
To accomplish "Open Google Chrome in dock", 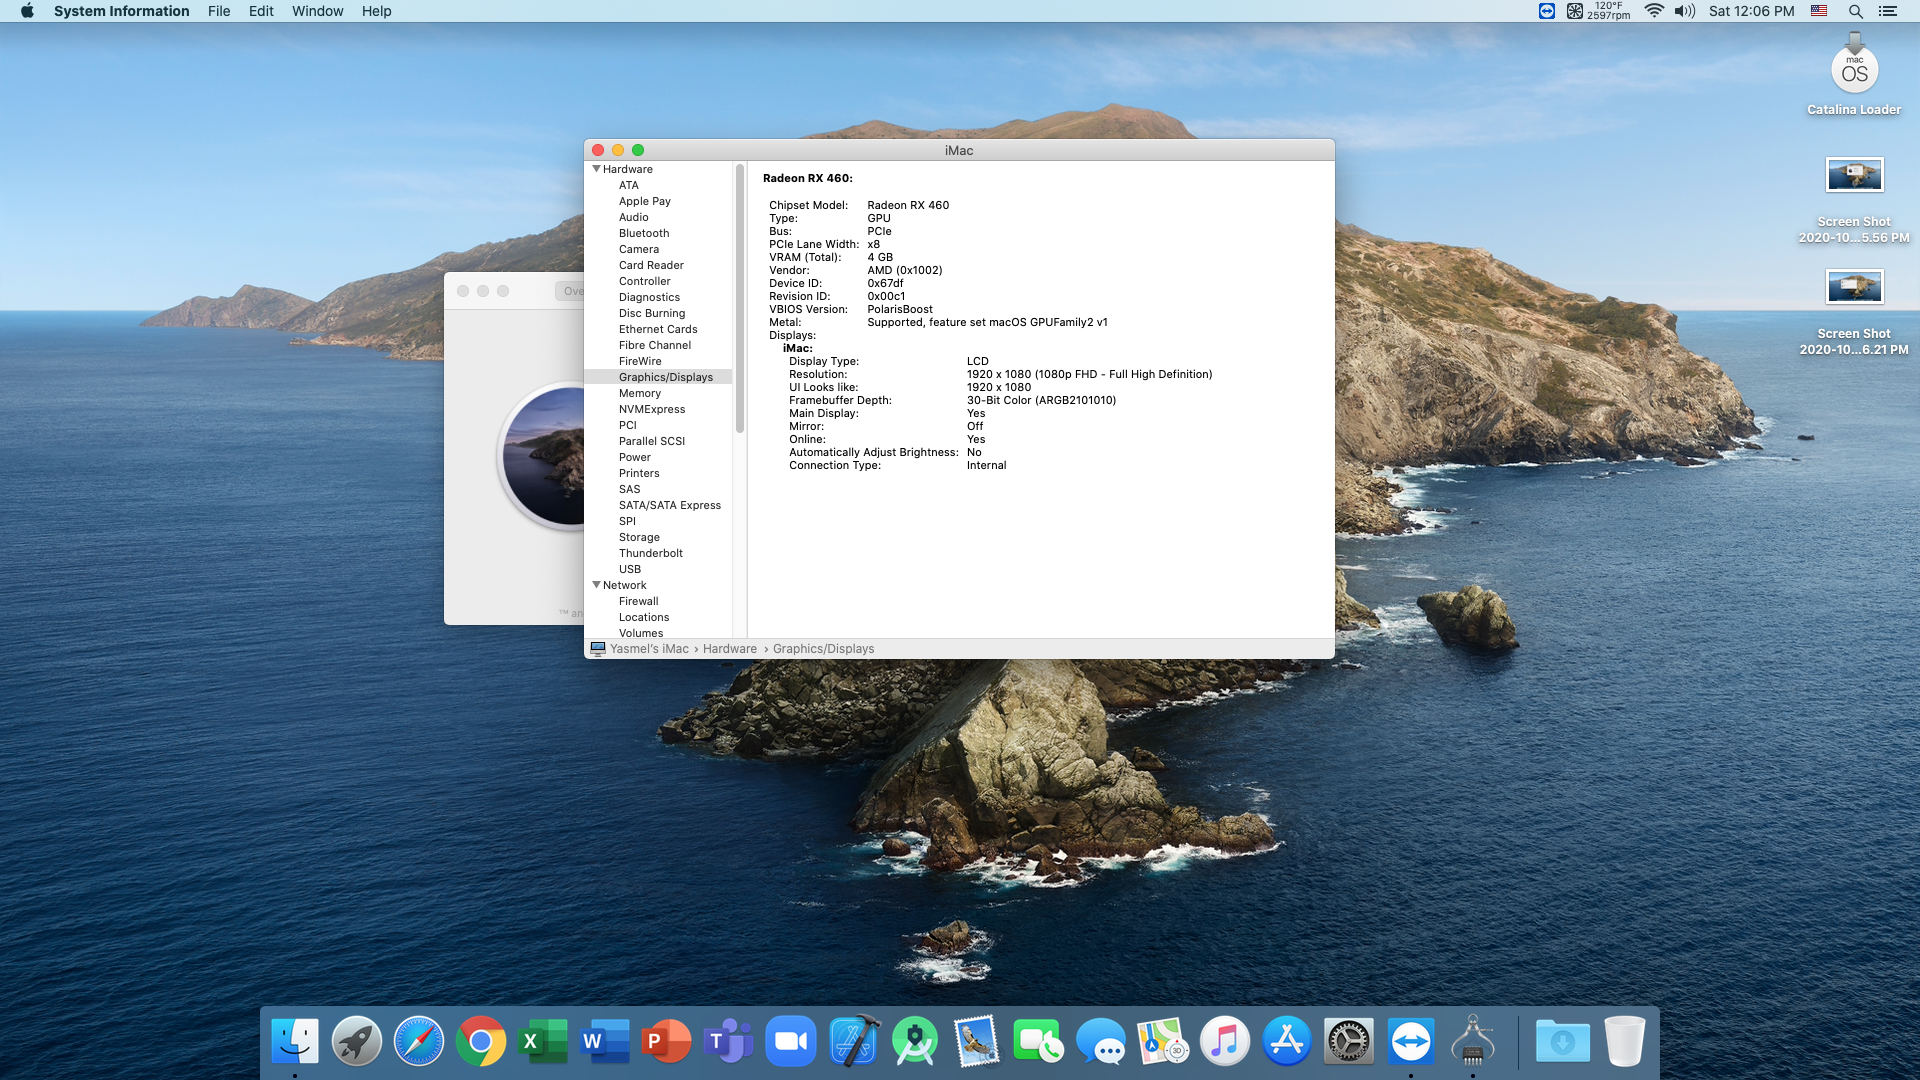I will click(481, 1042).
